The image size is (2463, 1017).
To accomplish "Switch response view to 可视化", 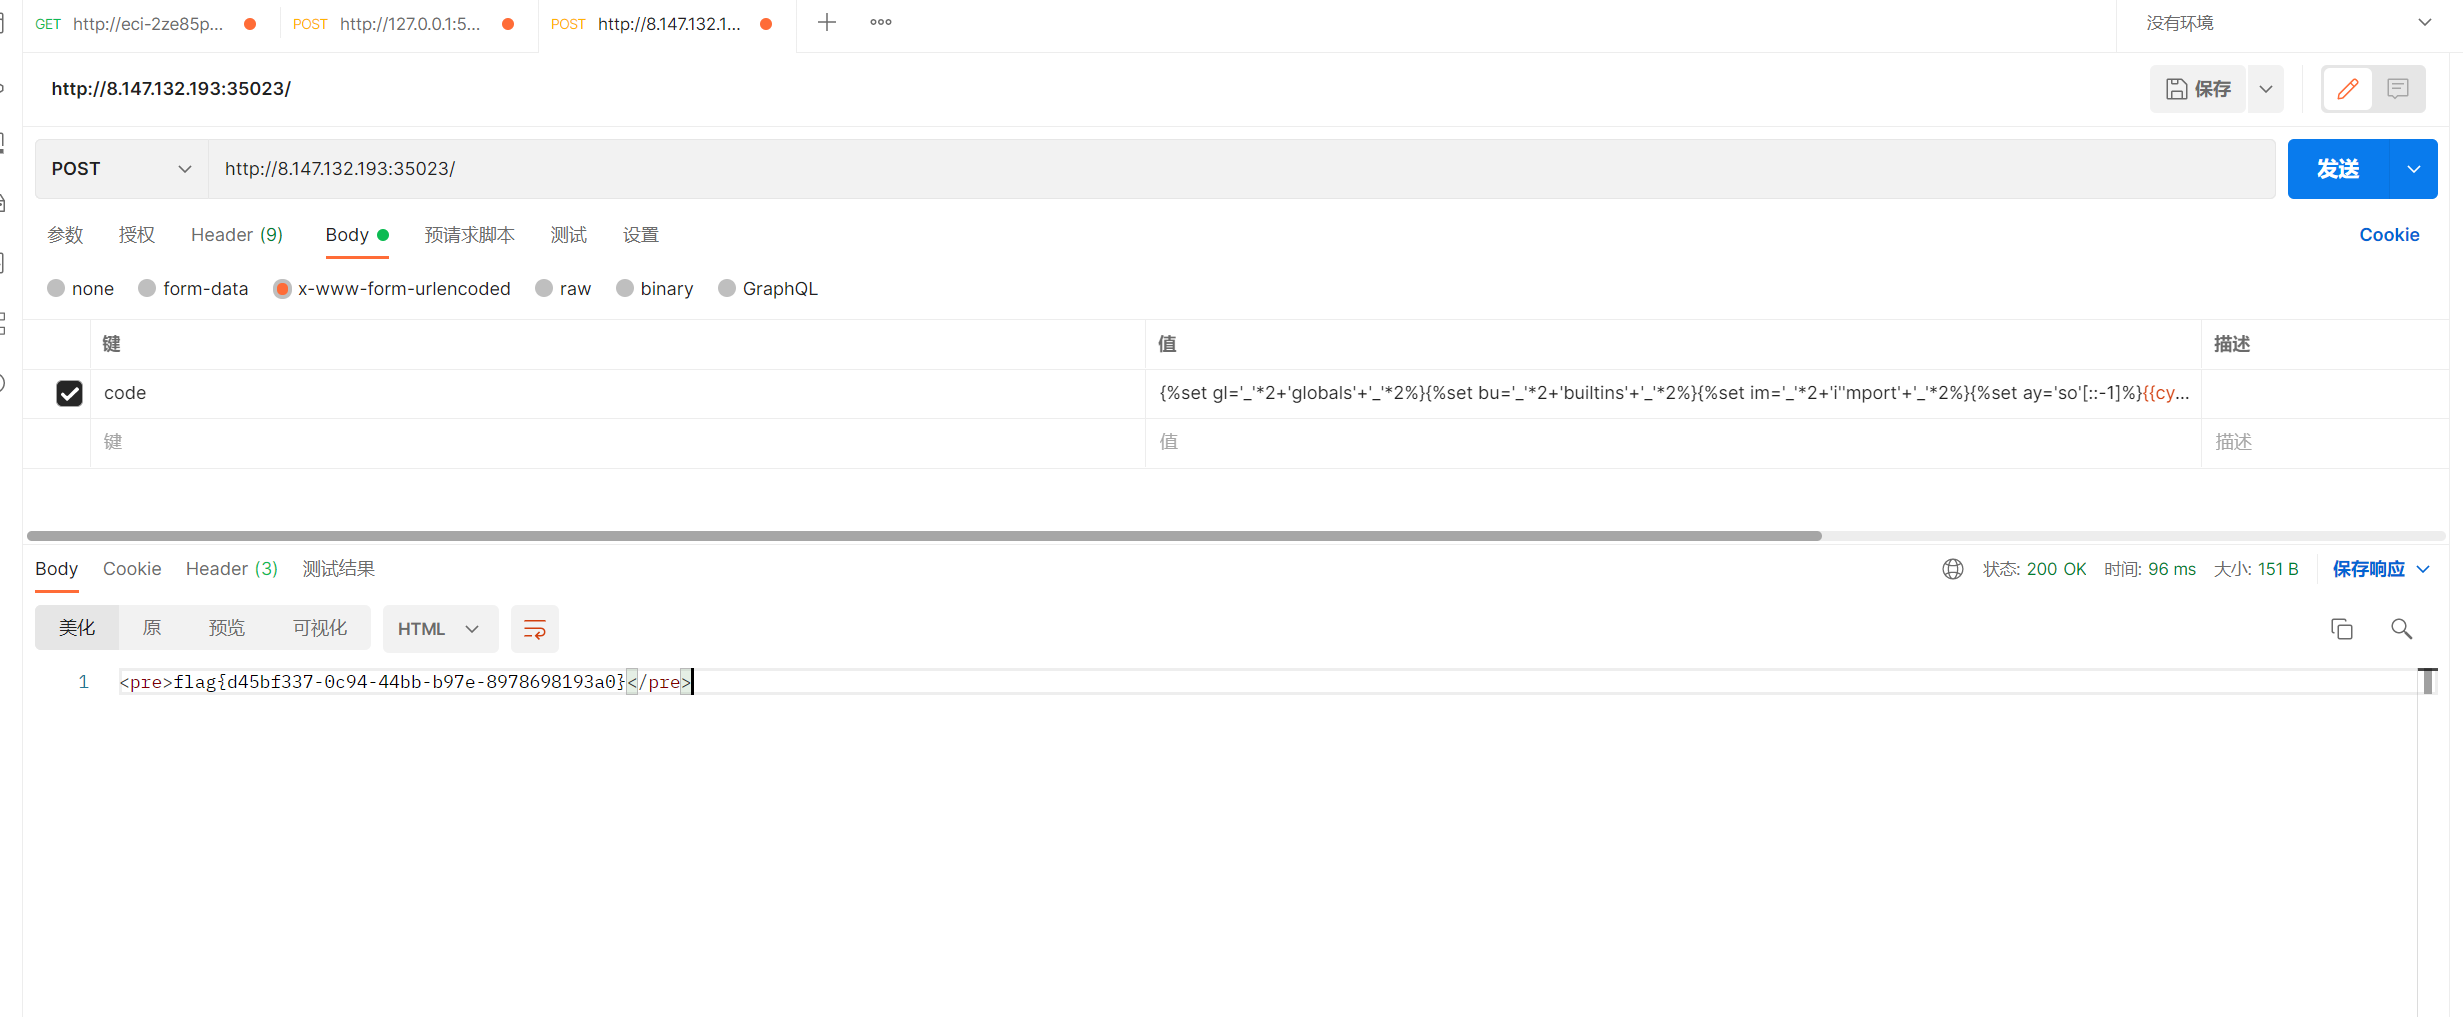I will point(320,628).
